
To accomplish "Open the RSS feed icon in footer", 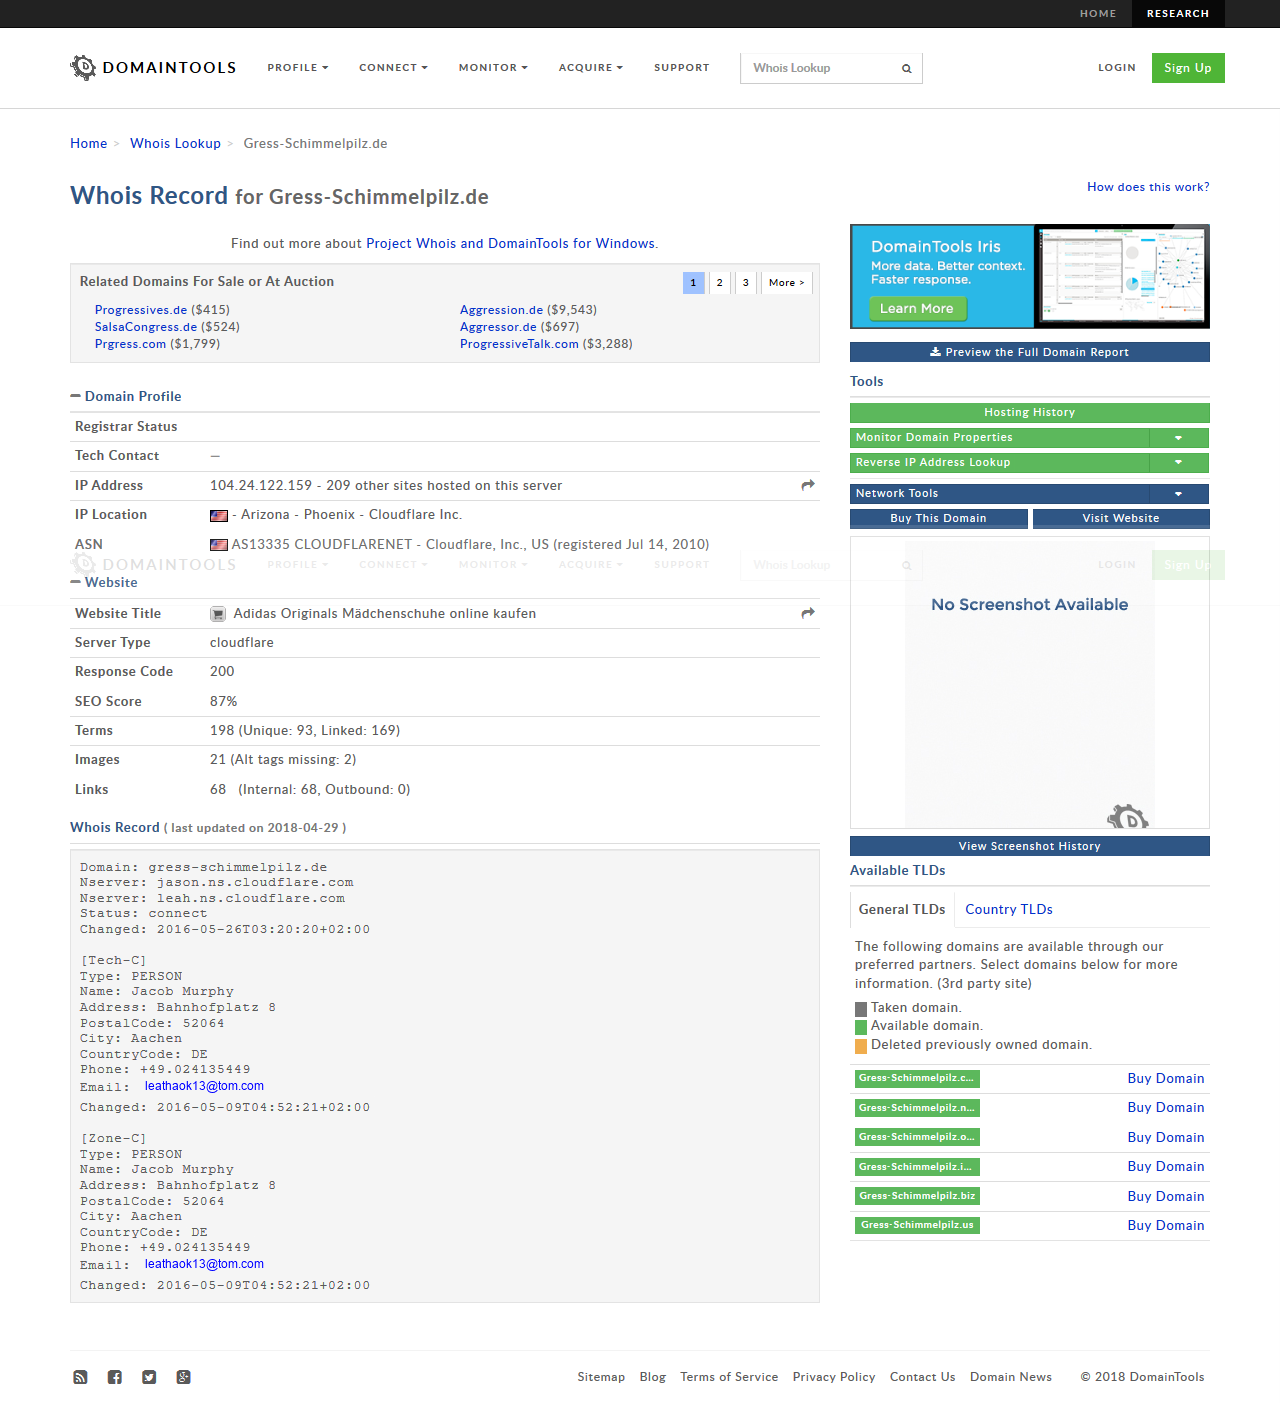I will (x=80, y=1377).
